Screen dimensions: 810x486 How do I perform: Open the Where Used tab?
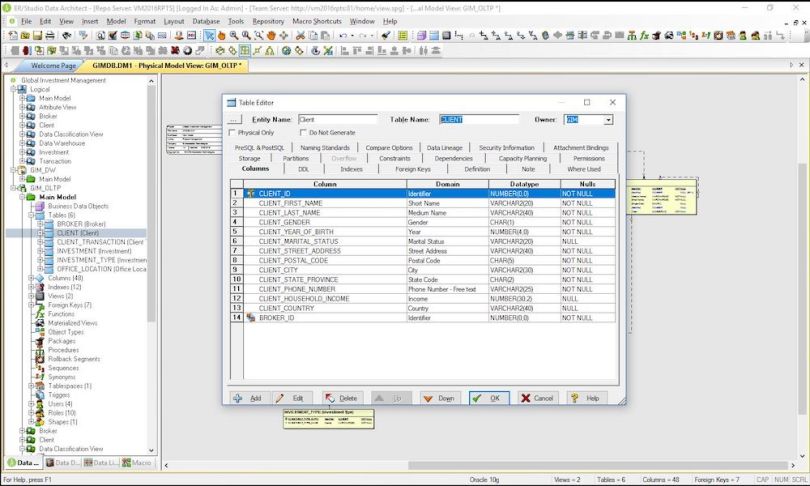click(584, 169)
